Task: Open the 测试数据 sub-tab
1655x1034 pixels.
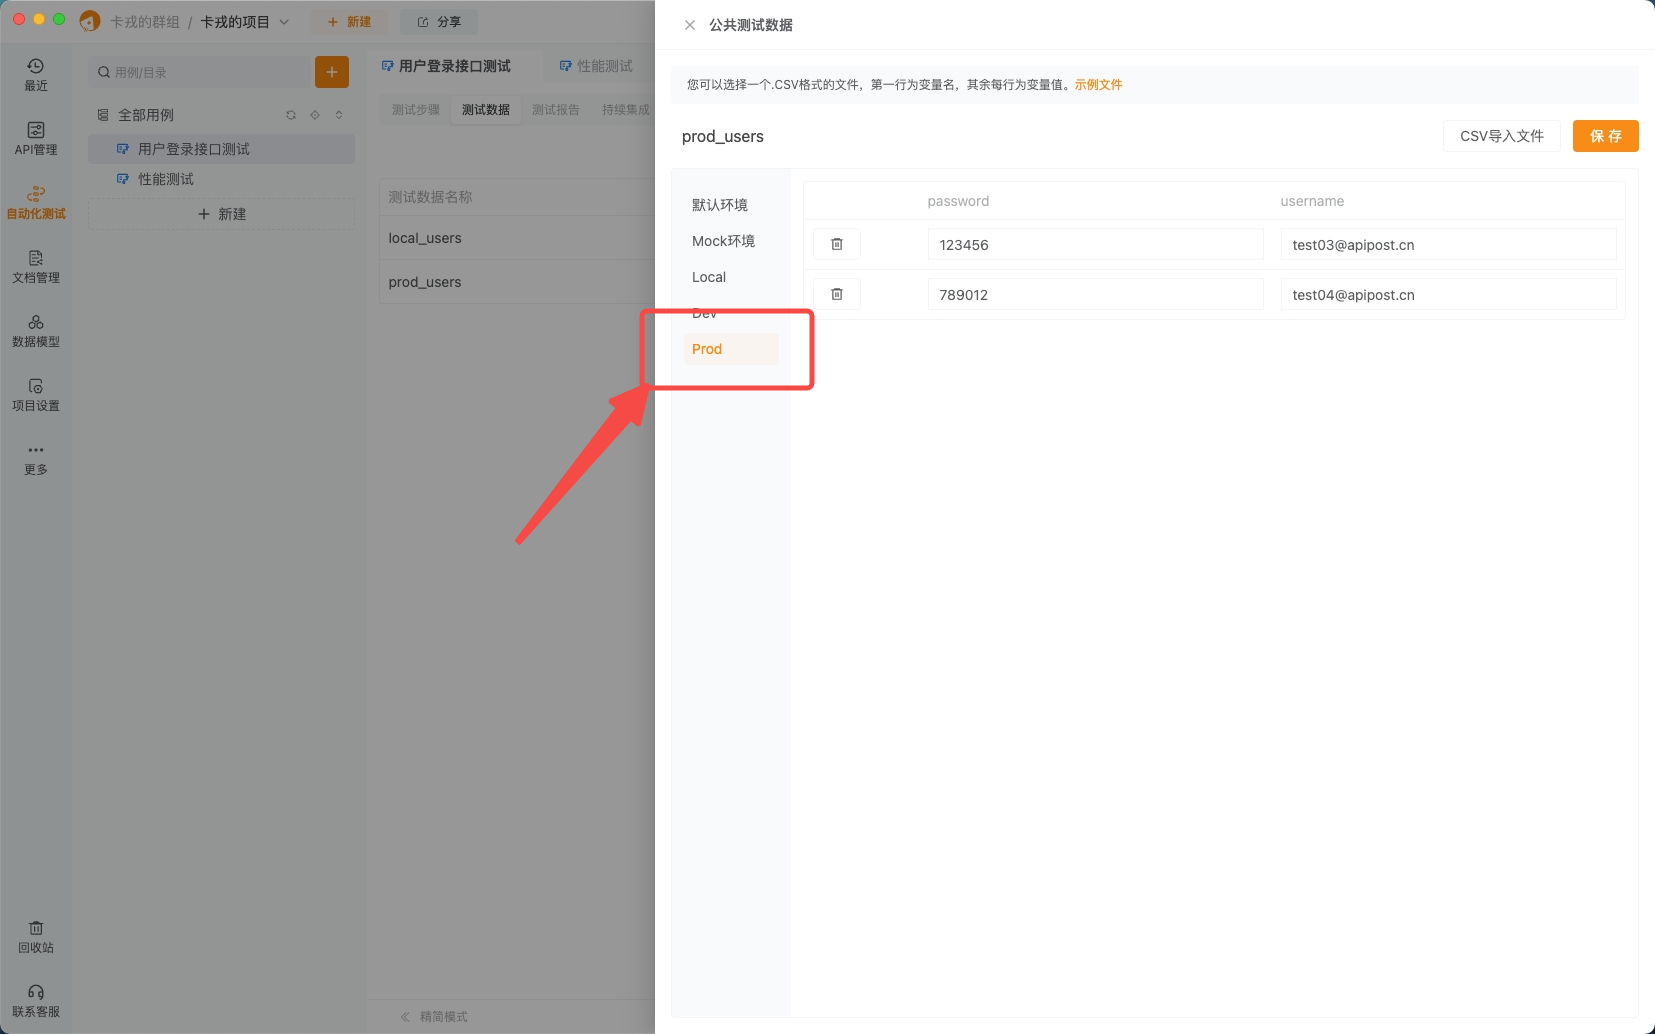Action: 486,110
